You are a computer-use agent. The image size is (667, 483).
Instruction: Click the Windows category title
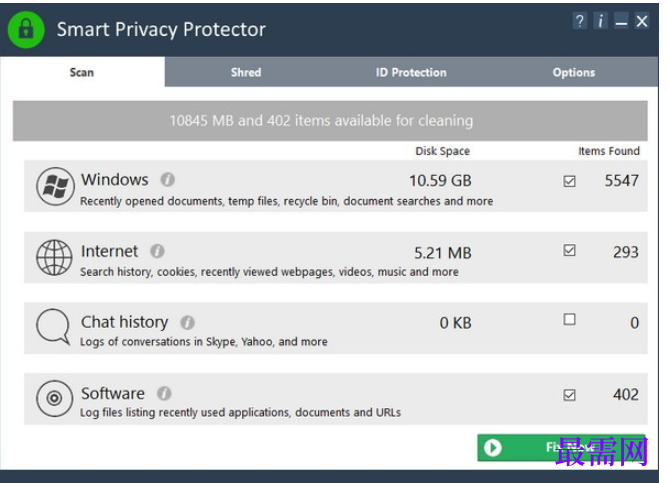(x=115, y=180)
